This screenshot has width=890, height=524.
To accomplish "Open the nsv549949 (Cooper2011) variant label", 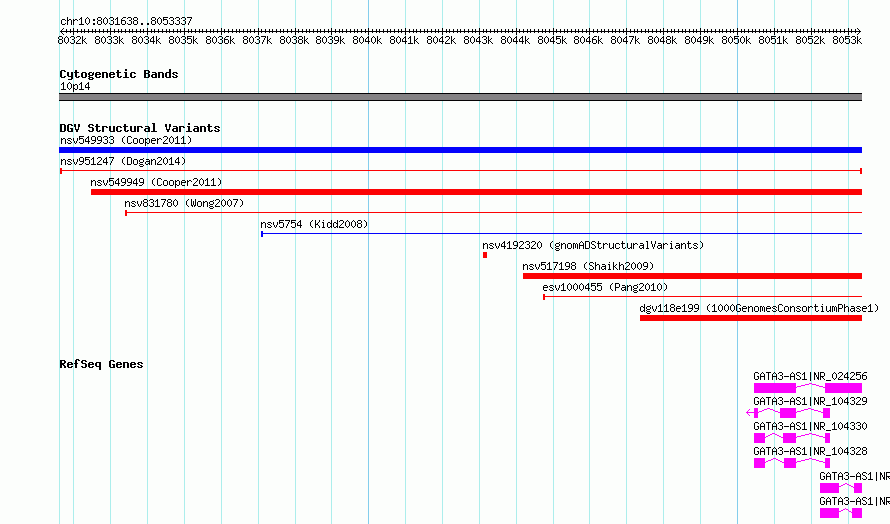I will coord(156,182).
